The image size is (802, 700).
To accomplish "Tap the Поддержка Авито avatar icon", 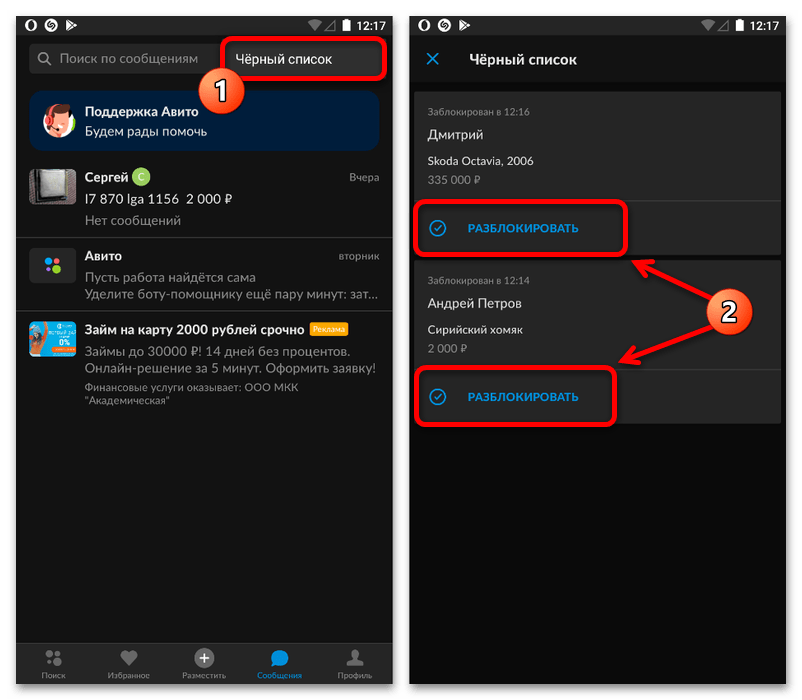I will 59,122.
